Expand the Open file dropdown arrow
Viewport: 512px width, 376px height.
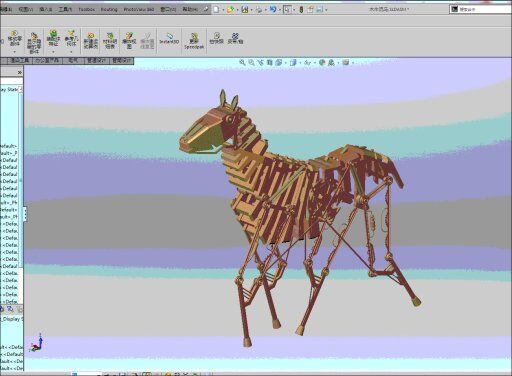[237, 10]
